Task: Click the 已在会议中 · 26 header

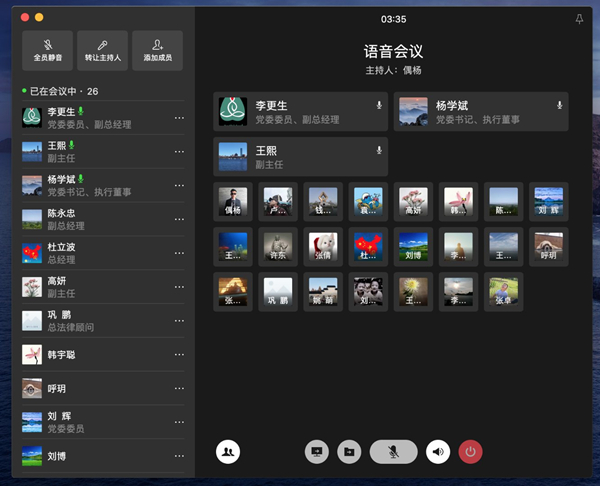Action: [60, 91]
